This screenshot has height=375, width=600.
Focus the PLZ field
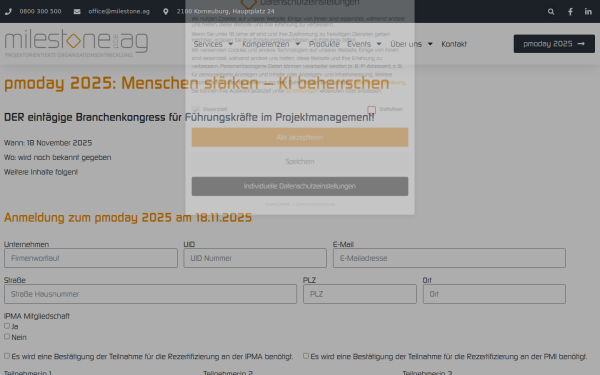click(360, 294)
